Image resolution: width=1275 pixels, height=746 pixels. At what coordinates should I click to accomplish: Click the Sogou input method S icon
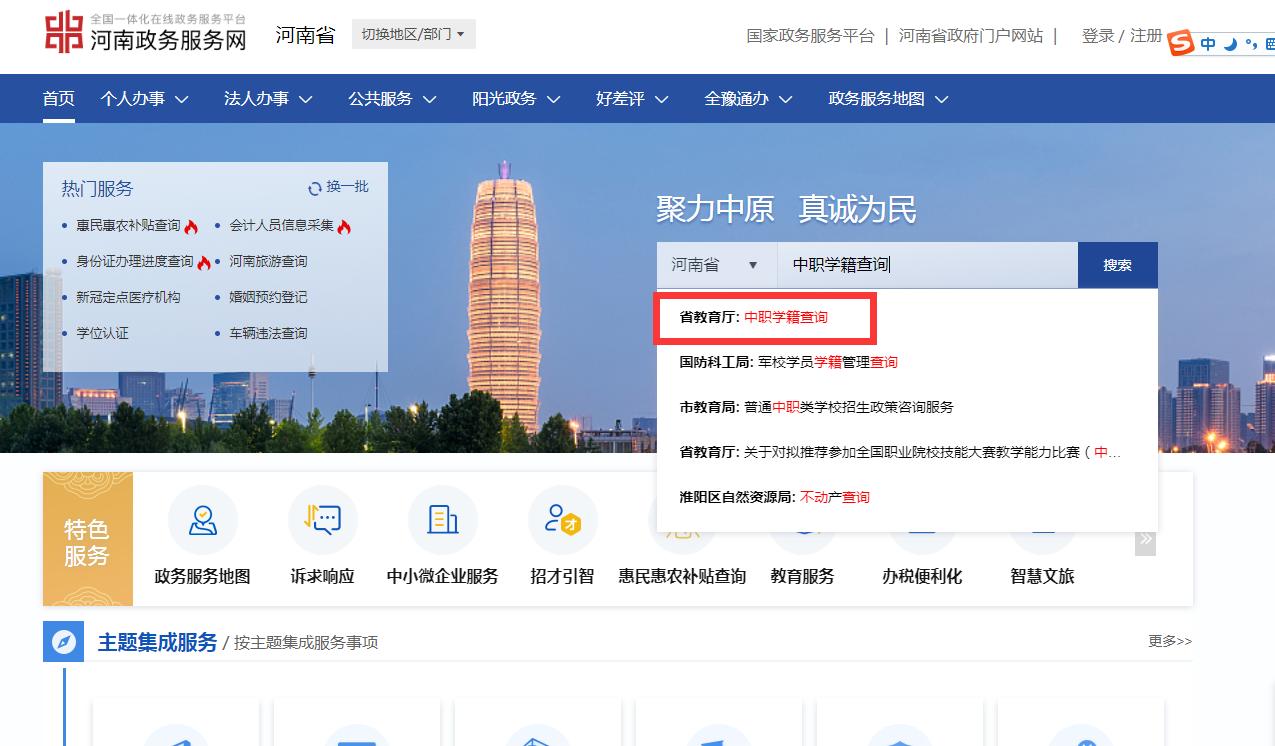[x=1182, y=43]
